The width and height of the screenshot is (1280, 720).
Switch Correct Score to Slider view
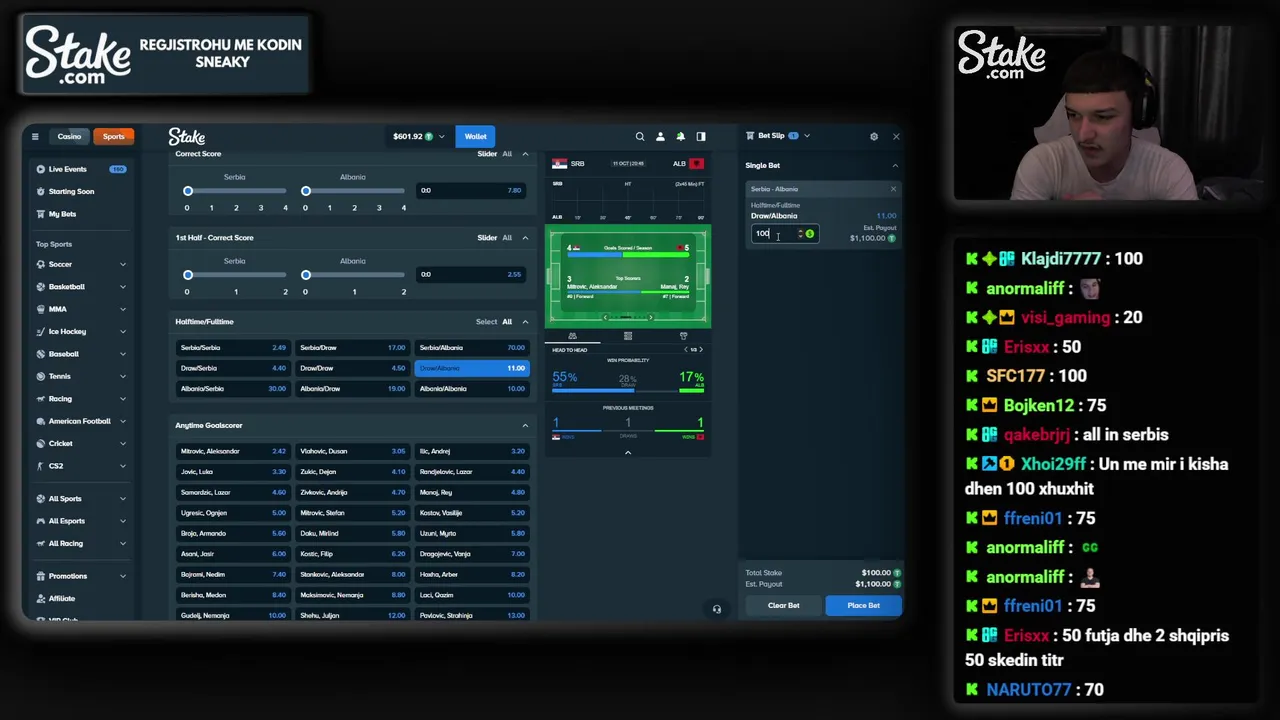[487, 154]
